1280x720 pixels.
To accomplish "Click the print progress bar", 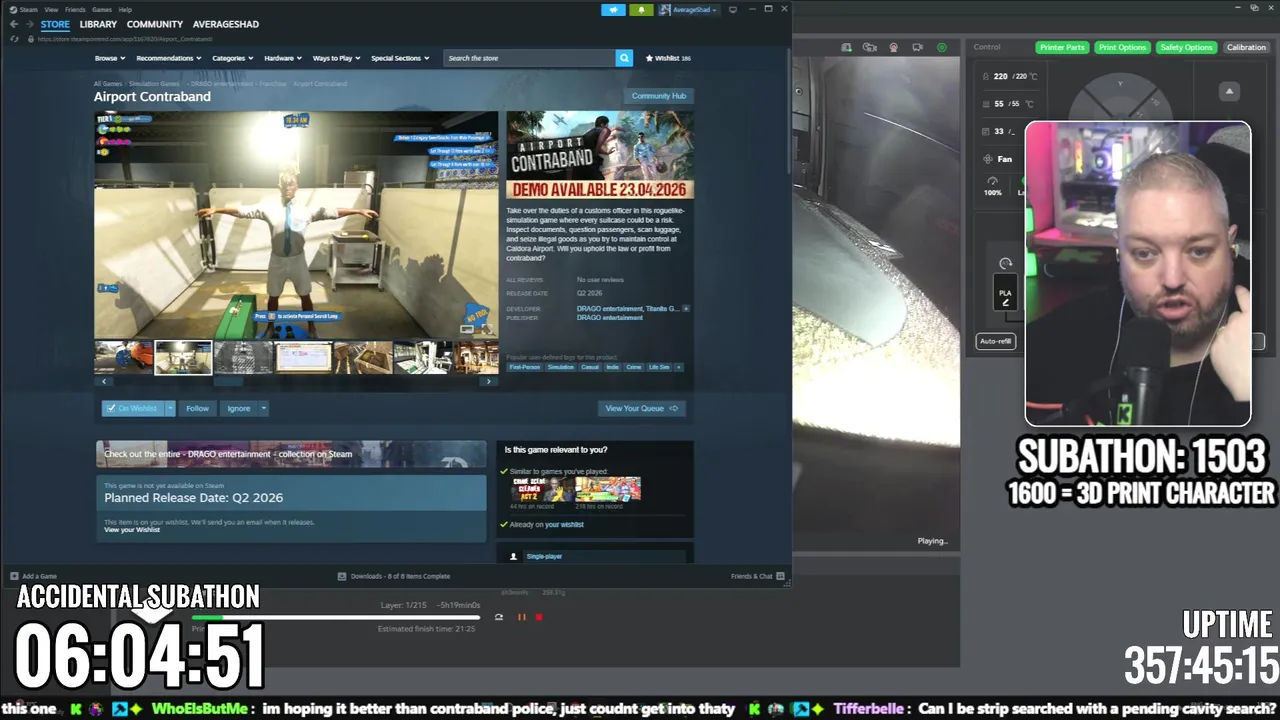I will pyautogui.click(x=336, y=617).
